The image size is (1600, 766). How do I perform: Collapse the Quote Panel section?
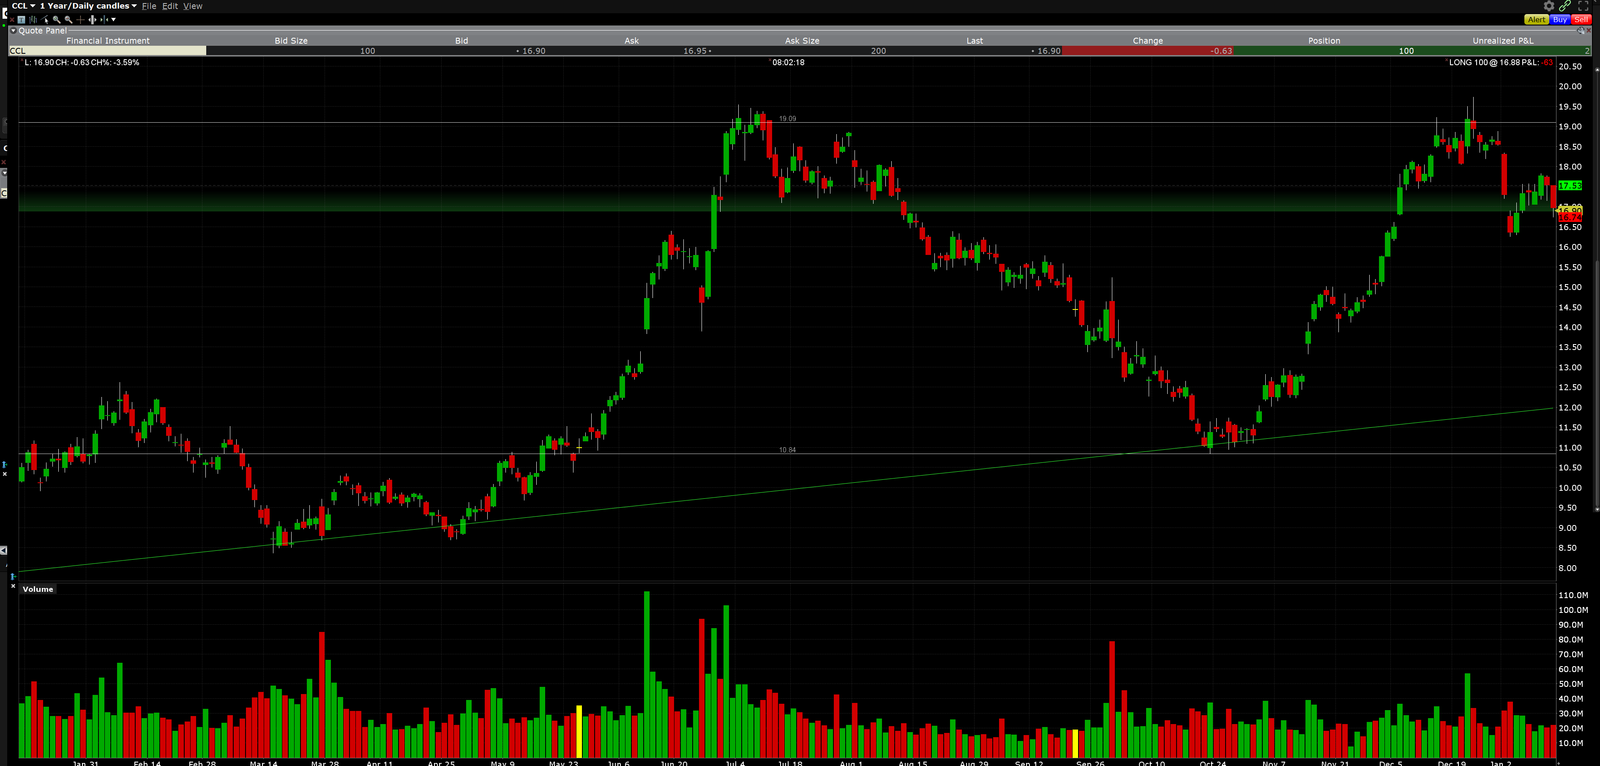(x=13, y=31)
